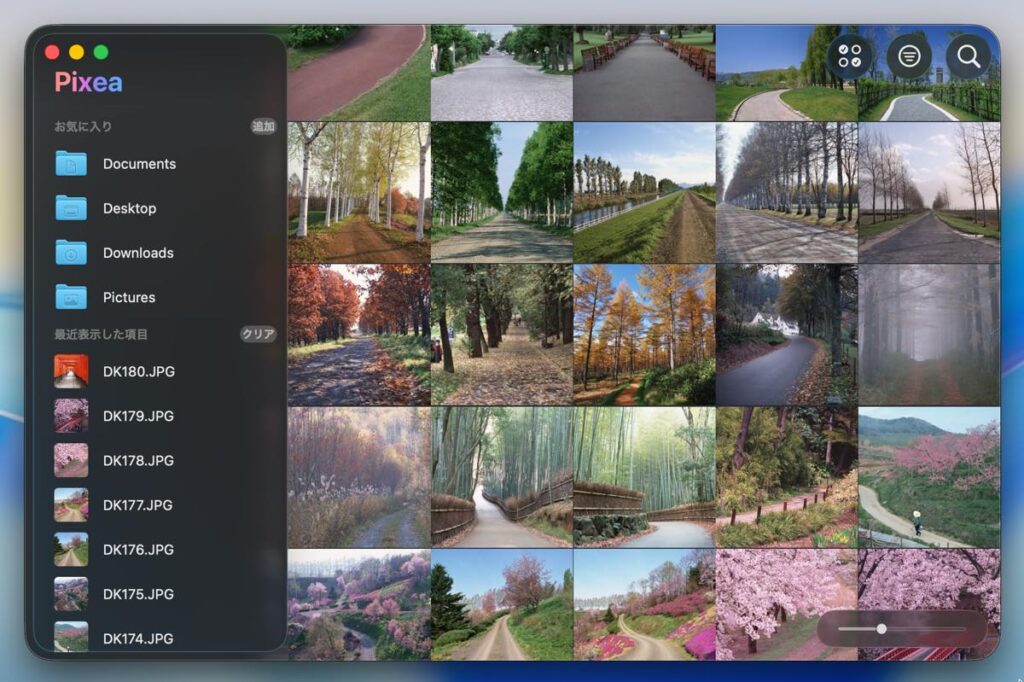The width and height of the screenshot is (1024, 682).
Task: Open DK177.JPG in recent list
Action: 138,505
